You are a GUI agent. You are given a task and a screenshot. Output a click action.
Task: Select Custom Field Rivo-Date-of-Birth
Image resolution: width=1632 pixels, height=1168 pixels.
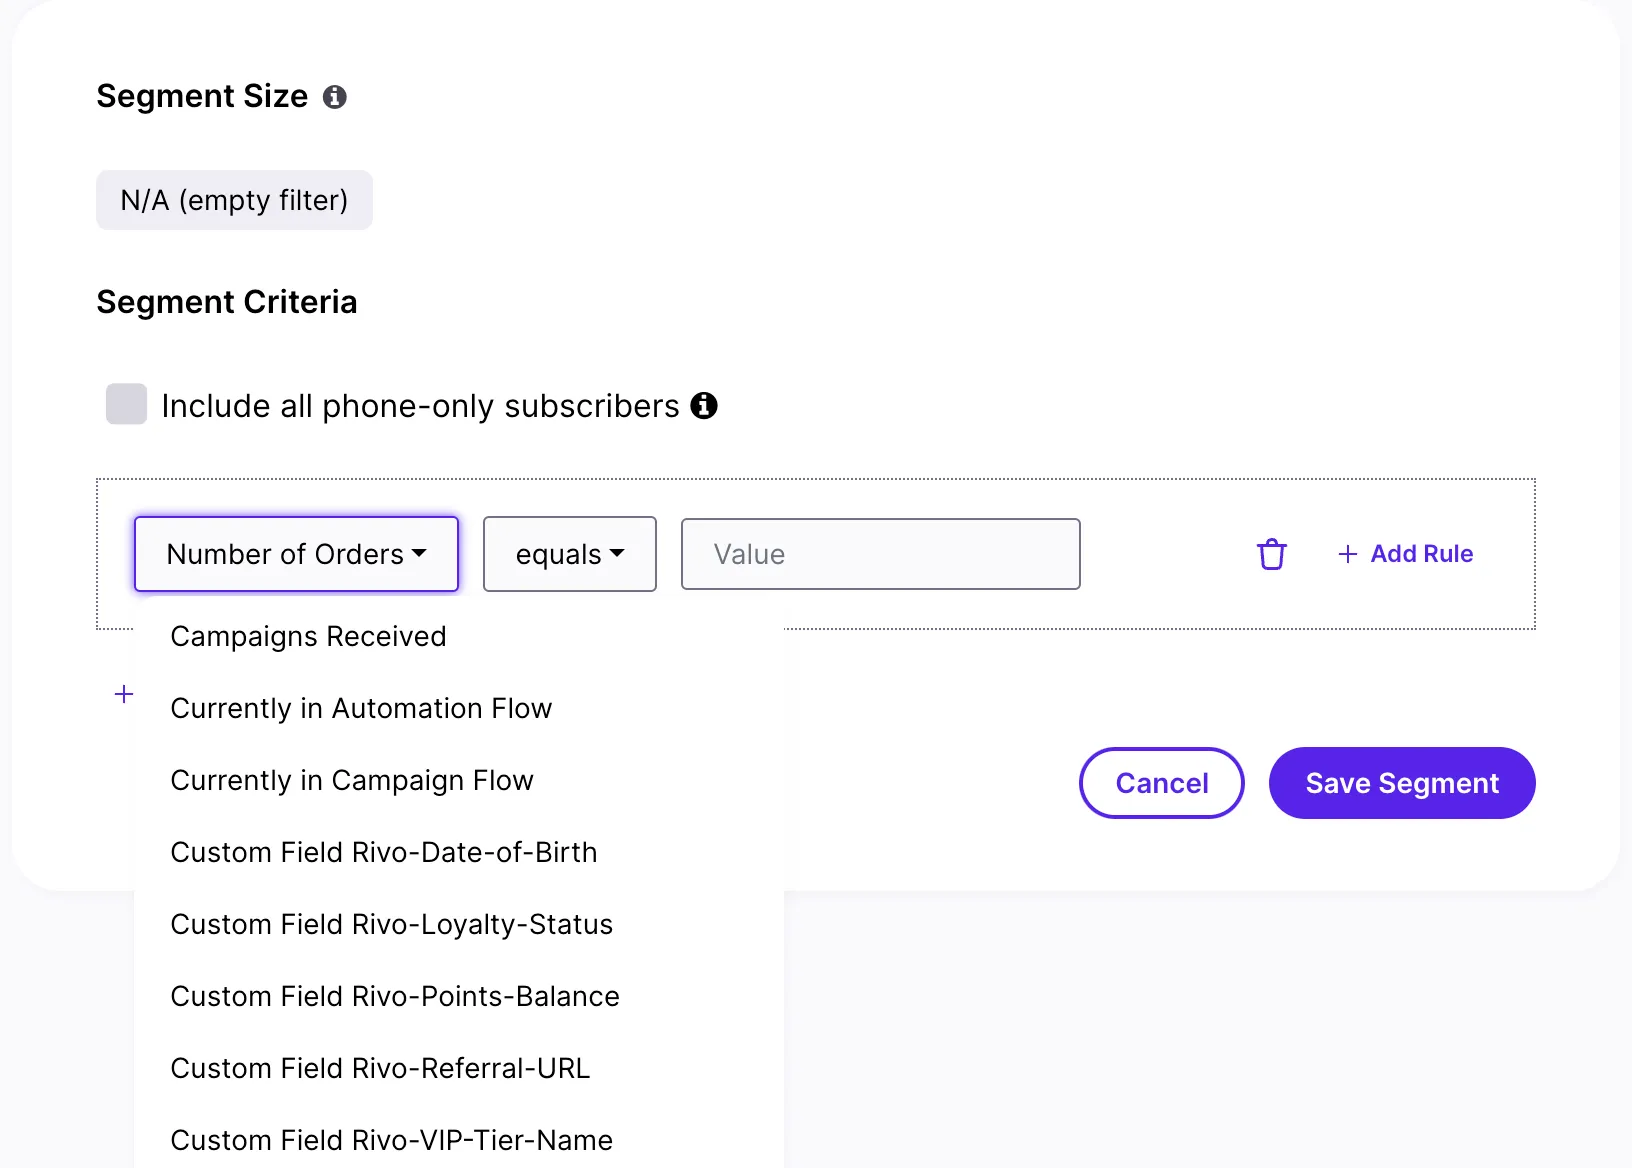tap(384, 852)
